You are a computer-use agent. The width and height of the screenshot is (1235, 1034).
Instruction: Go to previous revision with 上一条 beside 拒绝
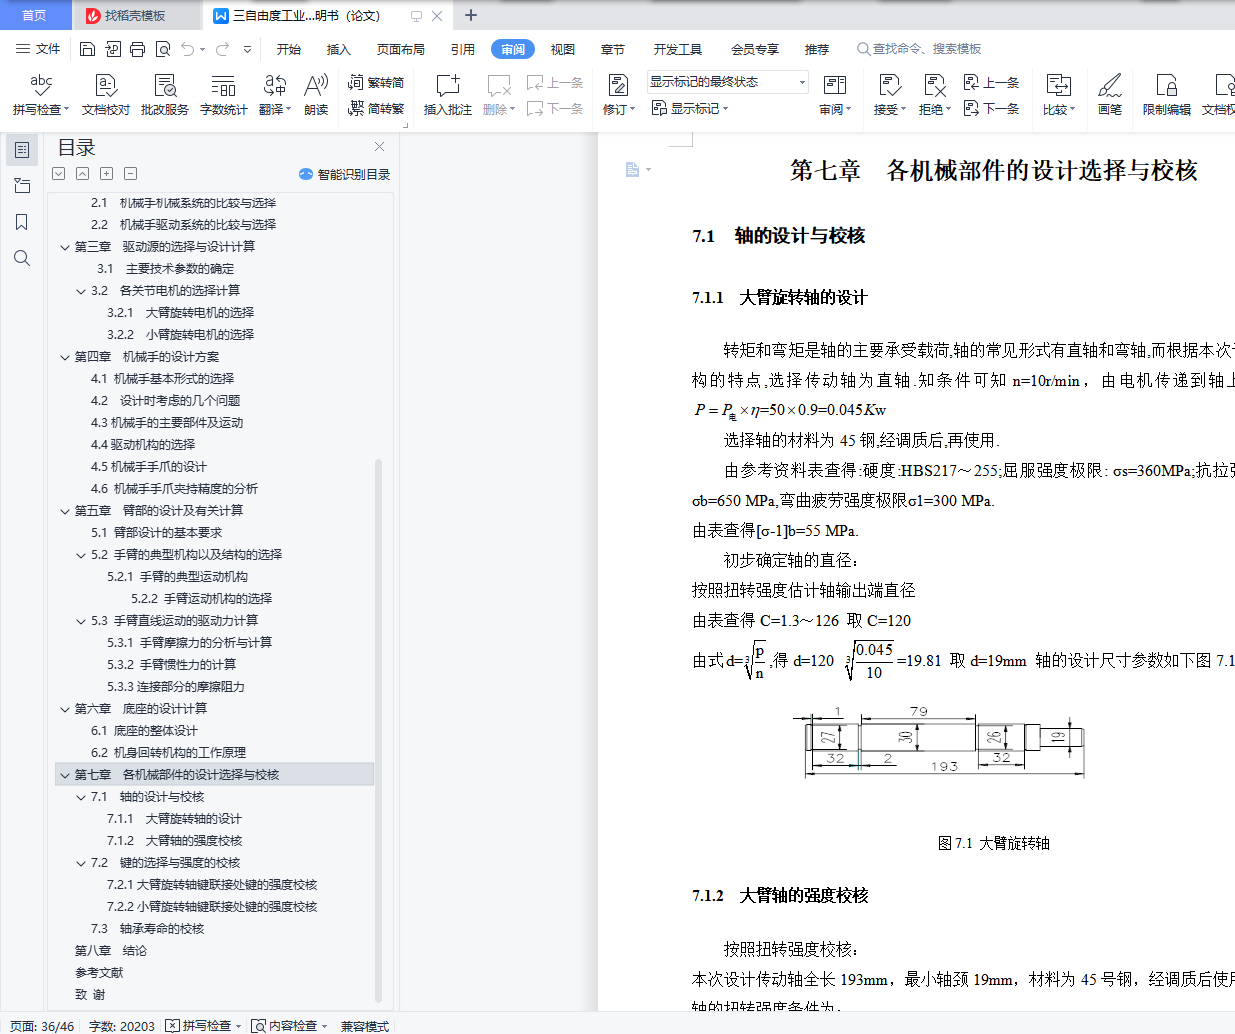991,83
